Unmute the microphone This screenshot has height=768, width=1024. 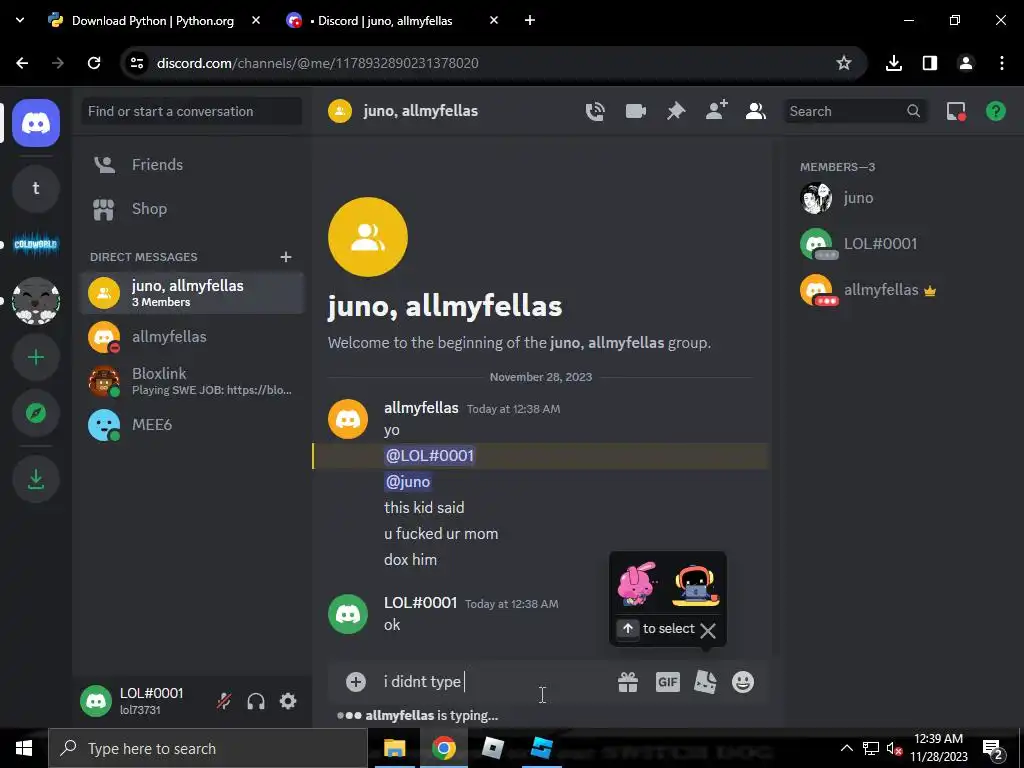223,701
